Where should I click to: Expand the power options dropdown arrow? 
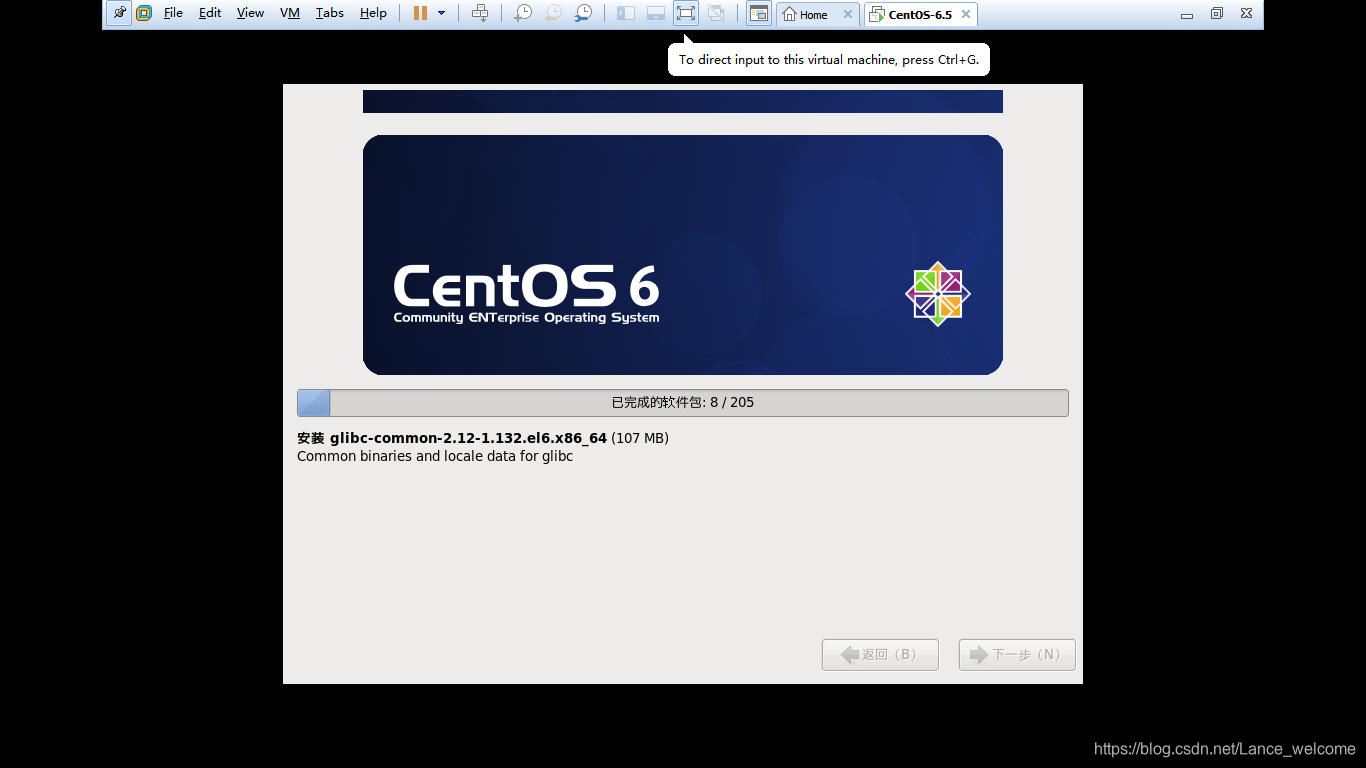coord(441,14)
